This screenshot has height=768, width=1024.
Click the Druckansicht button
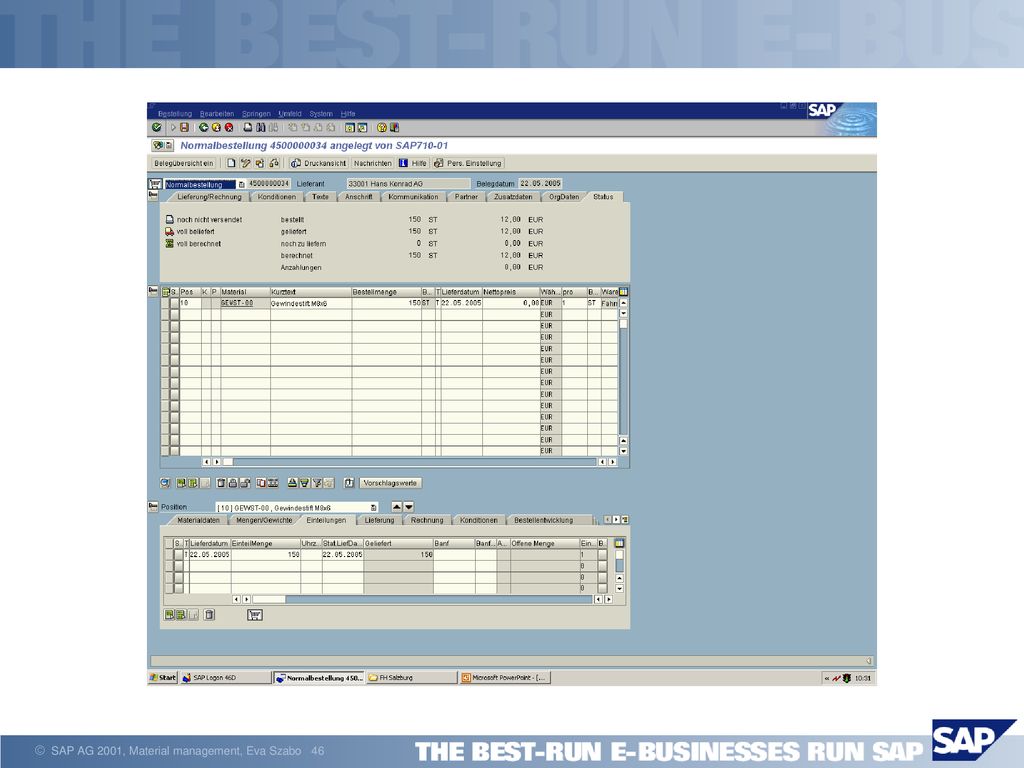(319, 163)
